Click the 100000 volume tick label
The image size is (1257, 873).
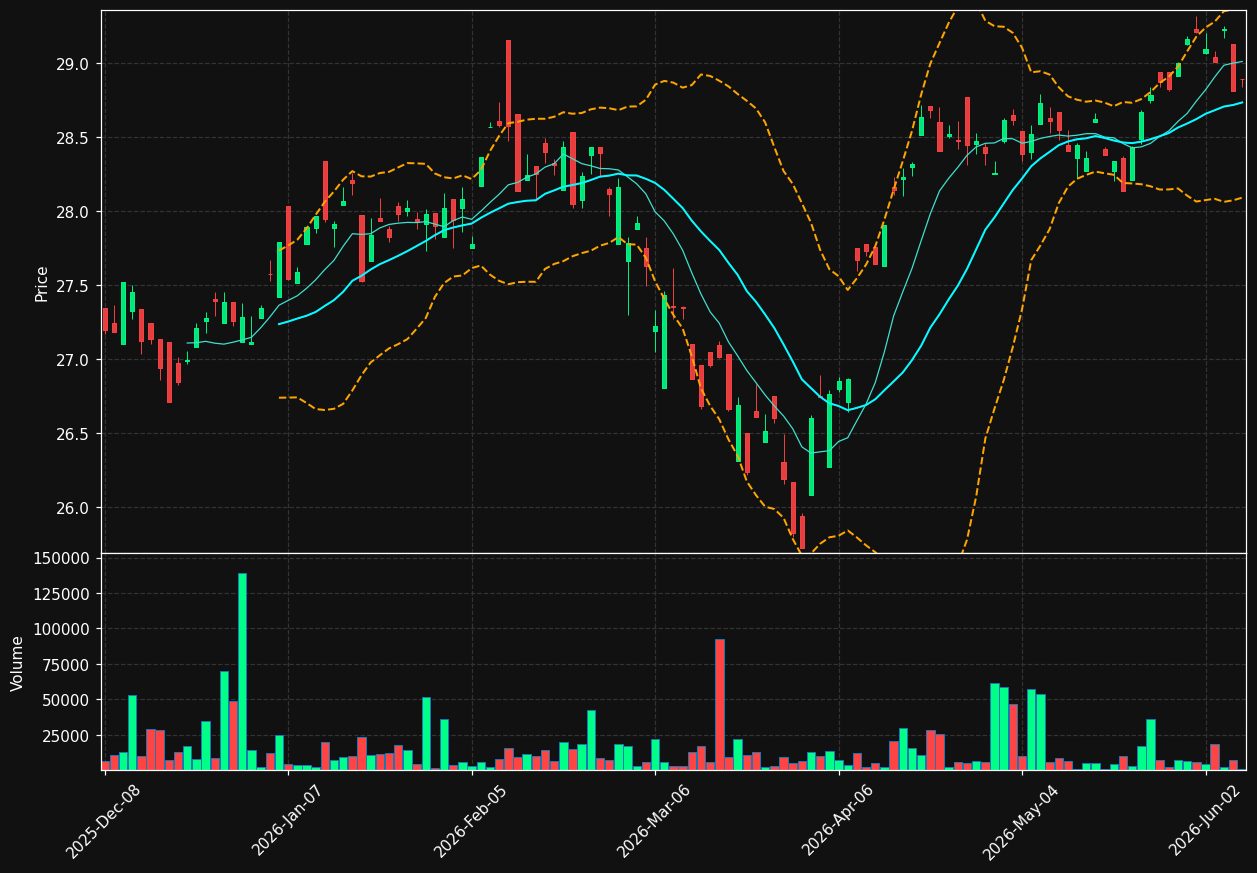click(62, 629)
